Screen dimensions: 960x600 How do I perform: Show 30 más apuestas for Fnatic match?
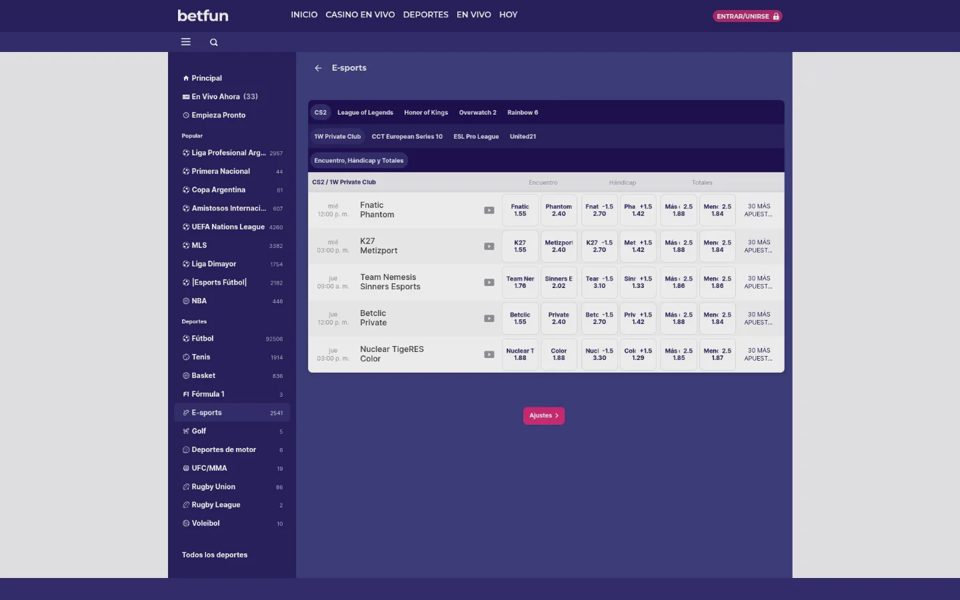759,211
